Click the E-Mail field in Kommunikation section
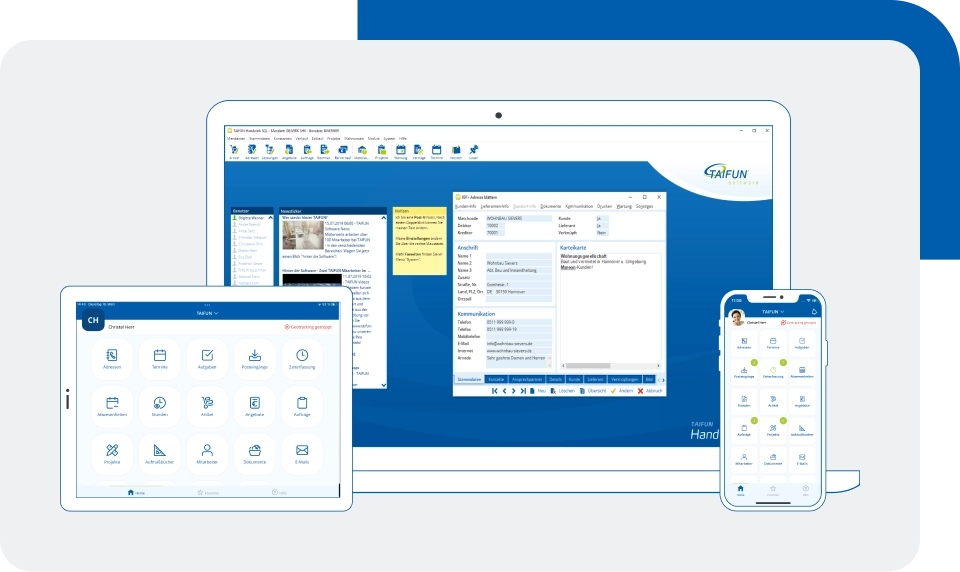The width and height of the screenshot is (960, 572). click(518, 343)
